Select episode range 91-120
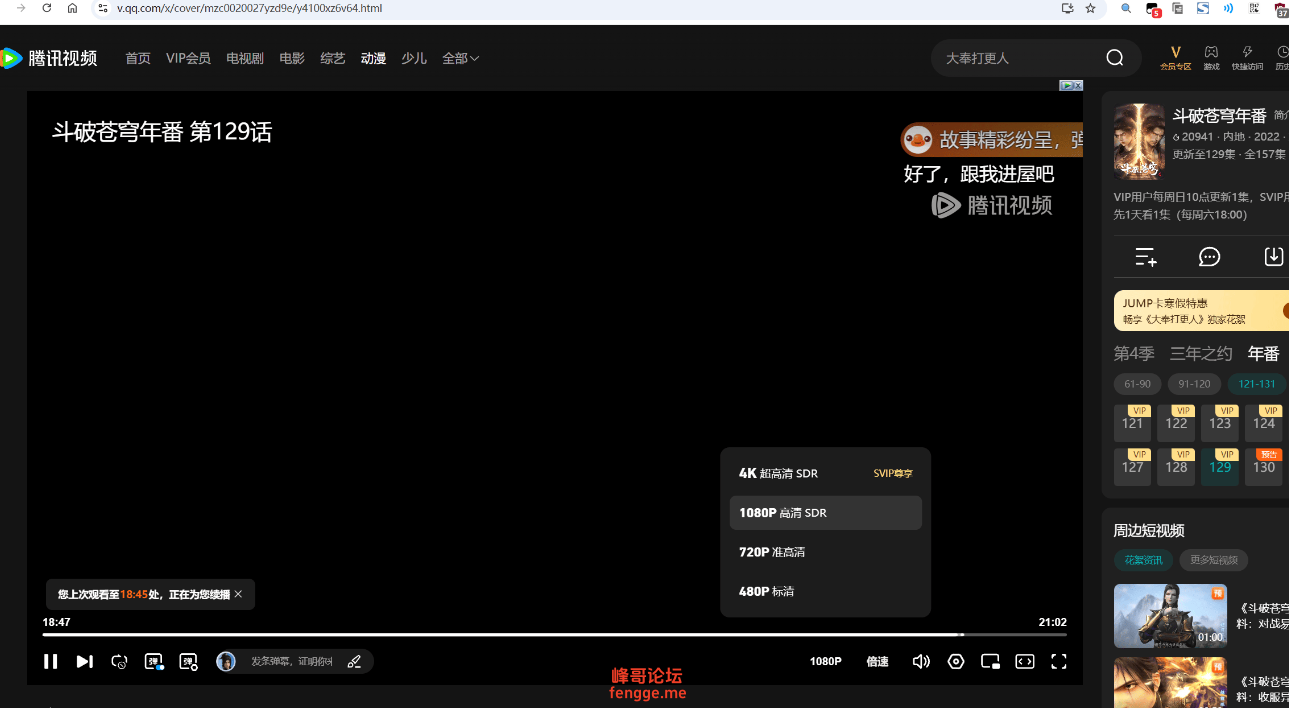This screenshot has width=1289, height=708. pyautogui.click(x=1194, y=384)
